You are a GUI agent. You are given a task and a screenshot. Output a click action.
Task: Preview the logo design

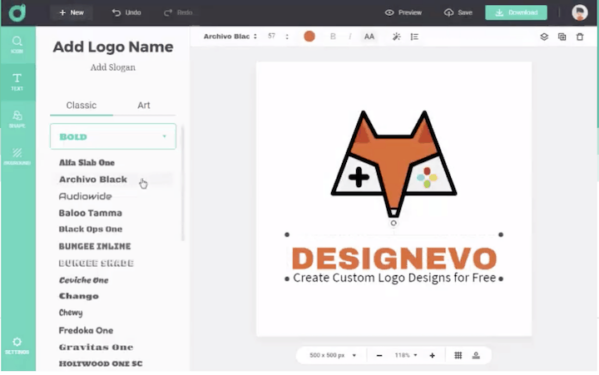click(x=403, y=13)
